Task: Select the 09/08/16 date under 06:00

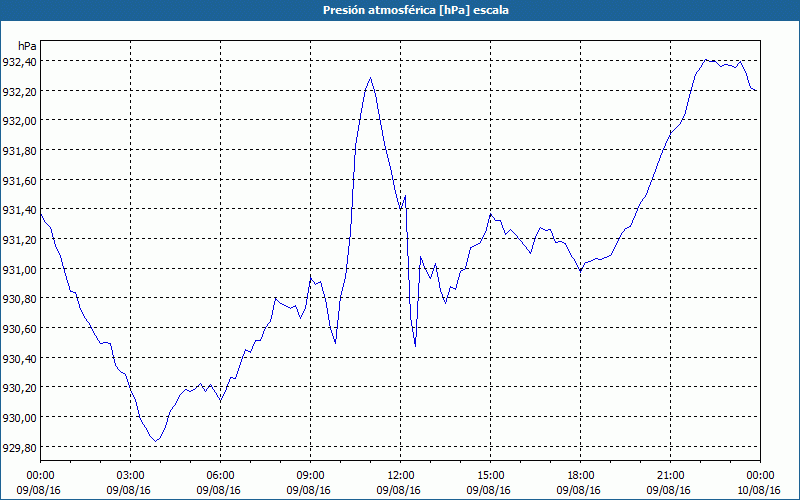Action: click(218, 490)
